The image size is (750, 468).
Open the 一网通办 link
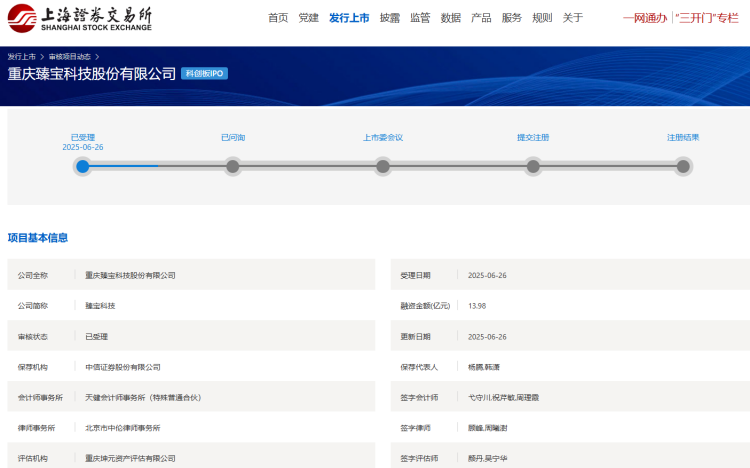(x=644, y=18)
